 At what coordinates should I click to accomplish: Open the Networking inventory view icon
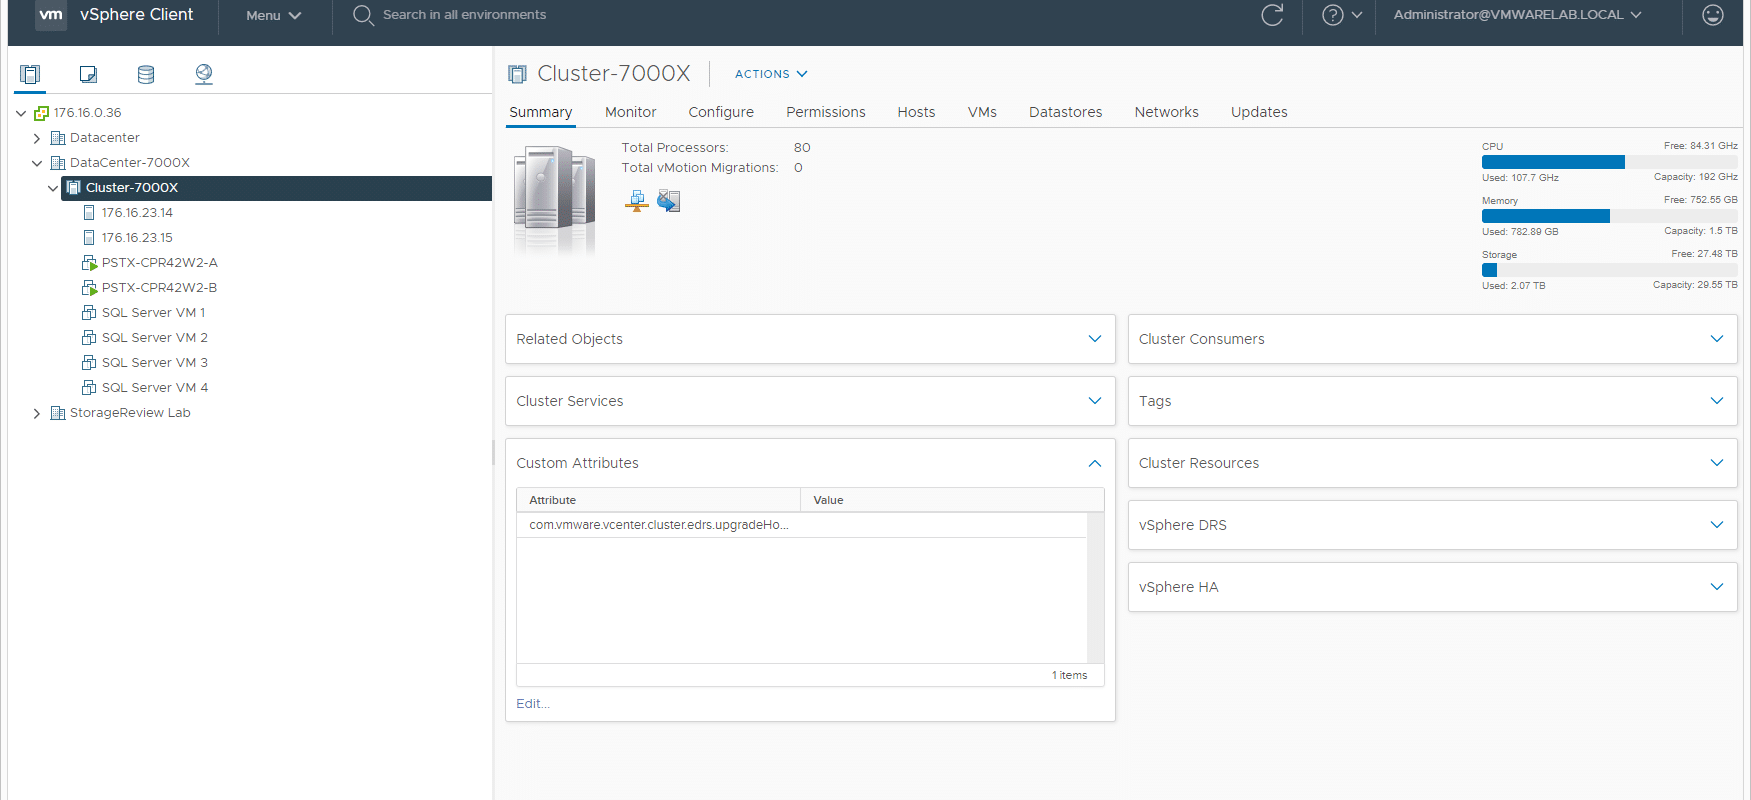pyautogui.click(x=204, y=74)
